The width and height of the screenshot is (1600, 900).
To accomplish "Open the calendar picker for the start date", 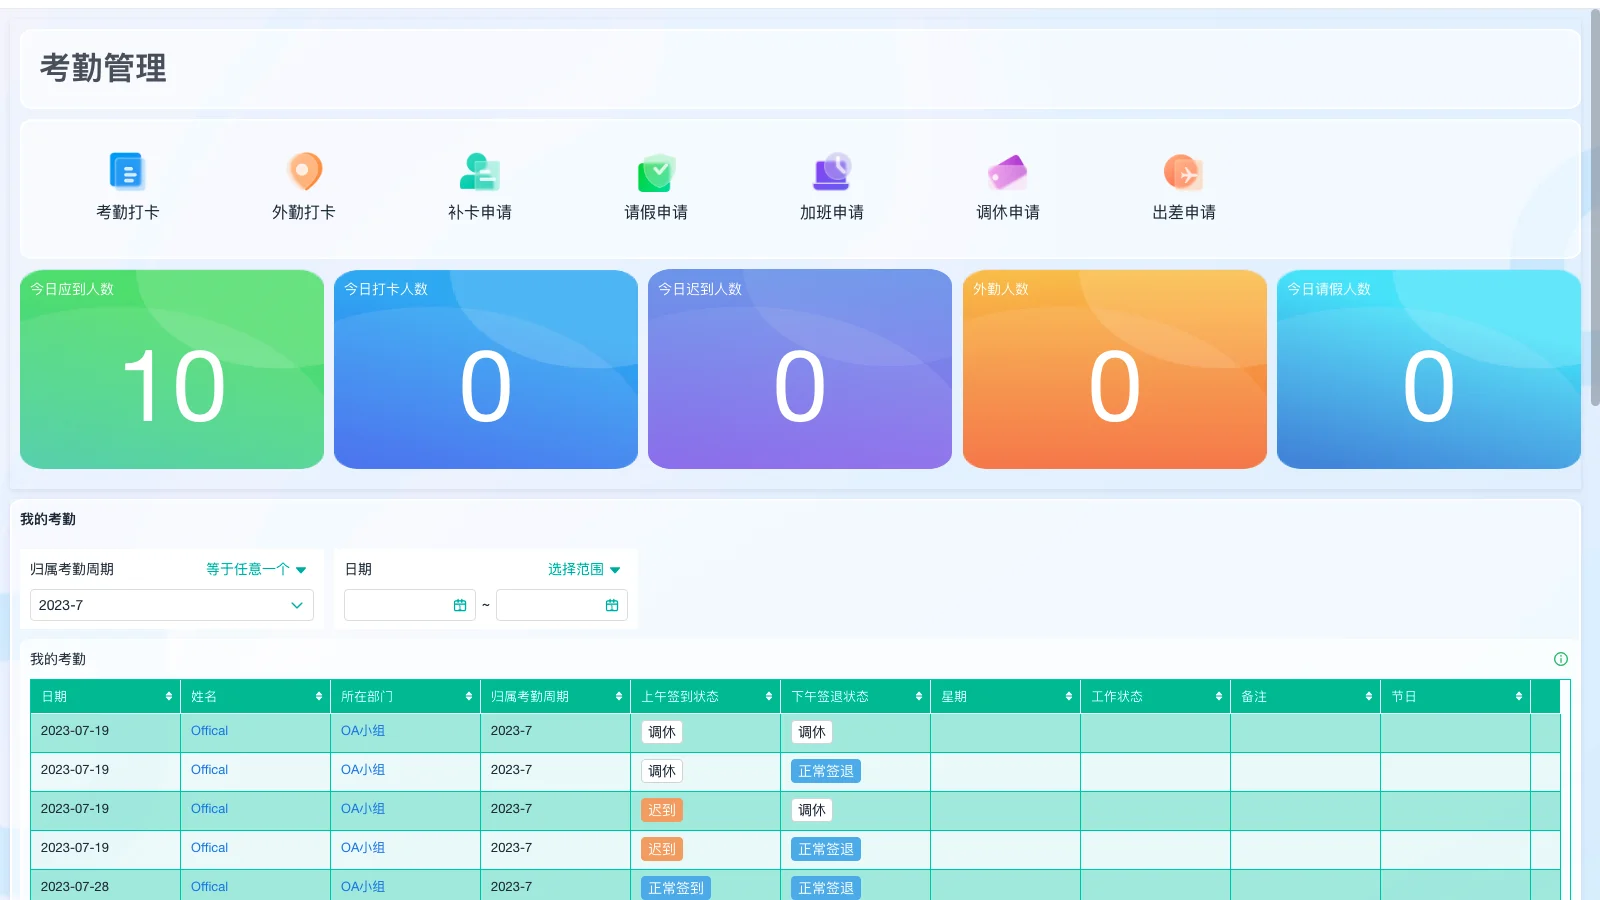I will pos(459,604).
